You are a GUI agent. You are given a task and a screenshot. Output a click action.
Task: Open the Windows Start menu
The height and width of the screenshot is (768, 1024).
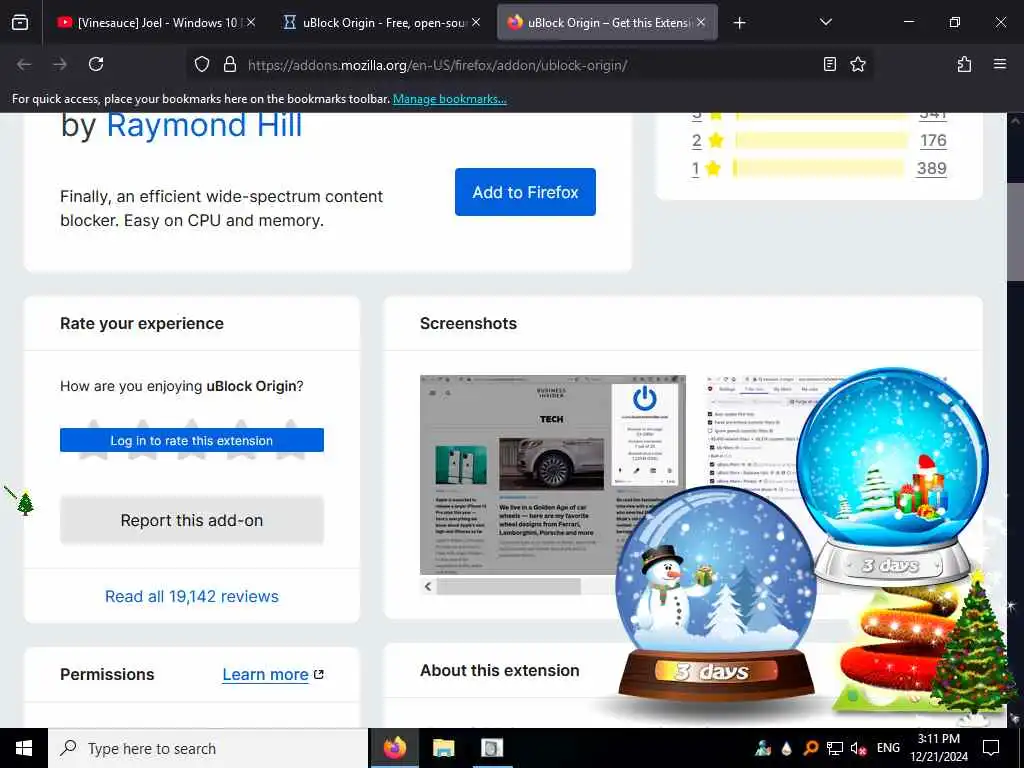point(24,748)
